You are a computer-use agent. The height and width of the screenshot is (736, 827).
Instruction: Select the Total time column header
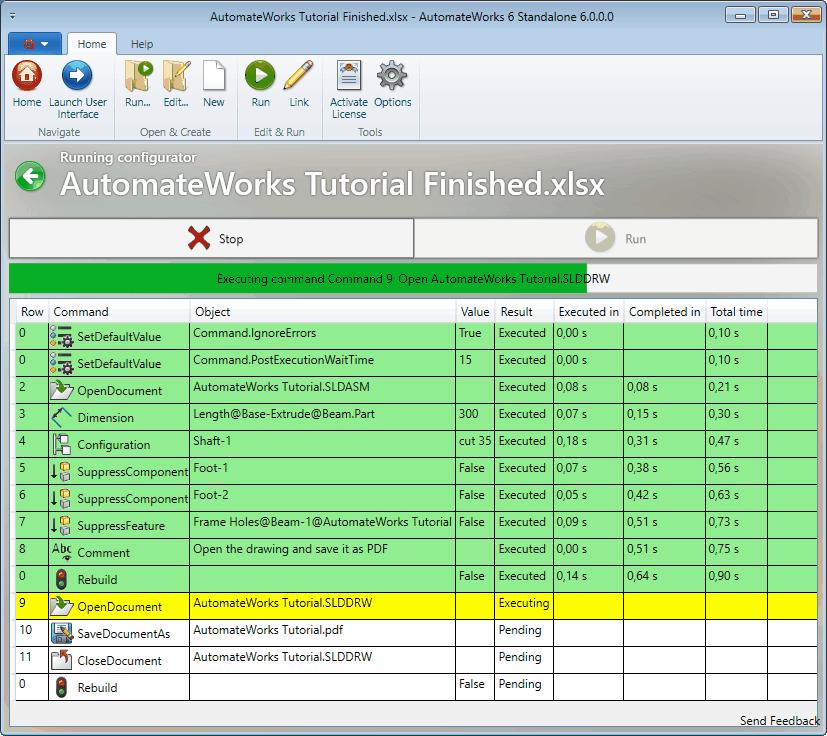[736, 312]
